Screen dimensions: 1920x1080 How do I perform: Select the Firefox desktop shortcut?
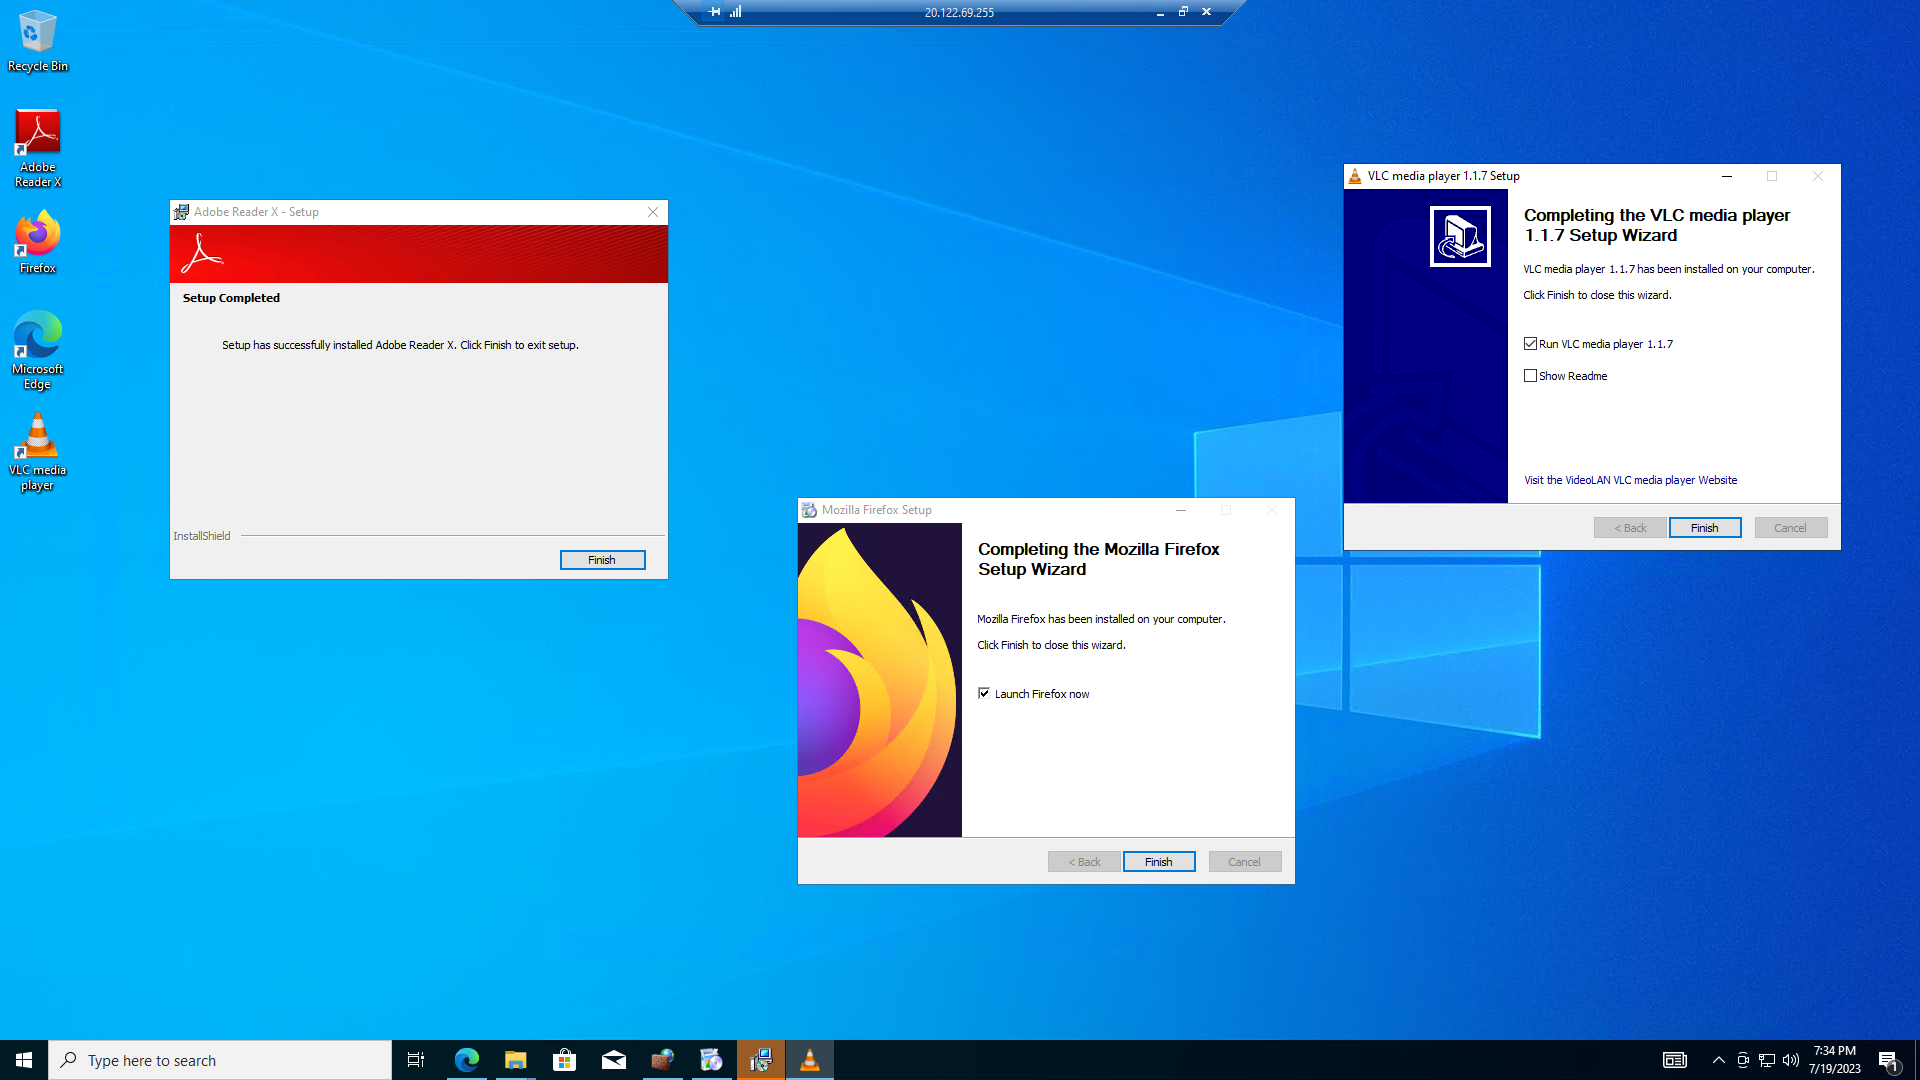[37, 242]
